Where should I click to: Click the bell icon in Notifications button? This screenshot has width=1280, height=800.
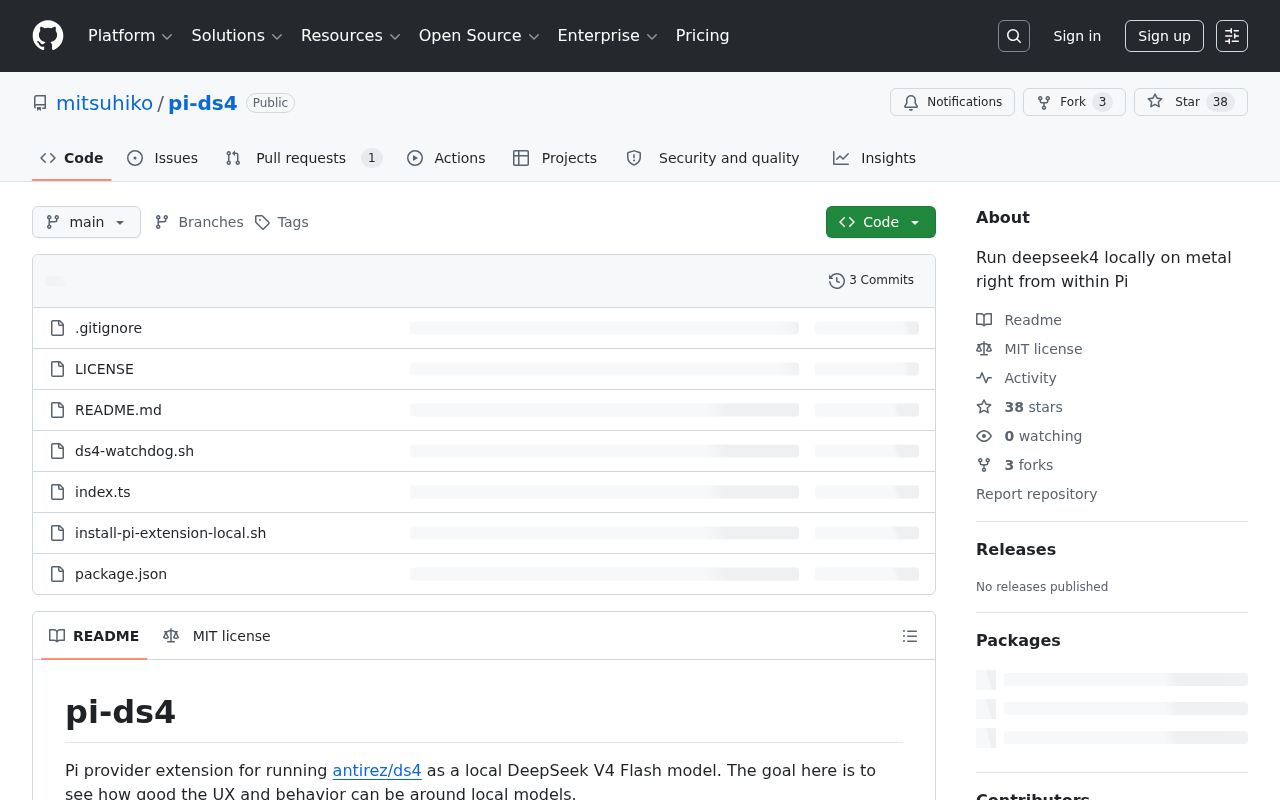911,102
